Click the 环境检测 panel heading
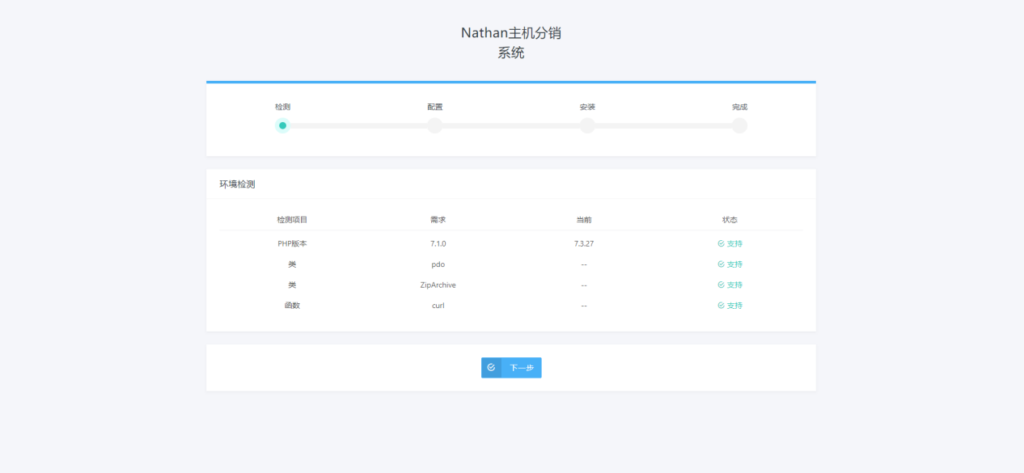 click(x=237, y=184)
